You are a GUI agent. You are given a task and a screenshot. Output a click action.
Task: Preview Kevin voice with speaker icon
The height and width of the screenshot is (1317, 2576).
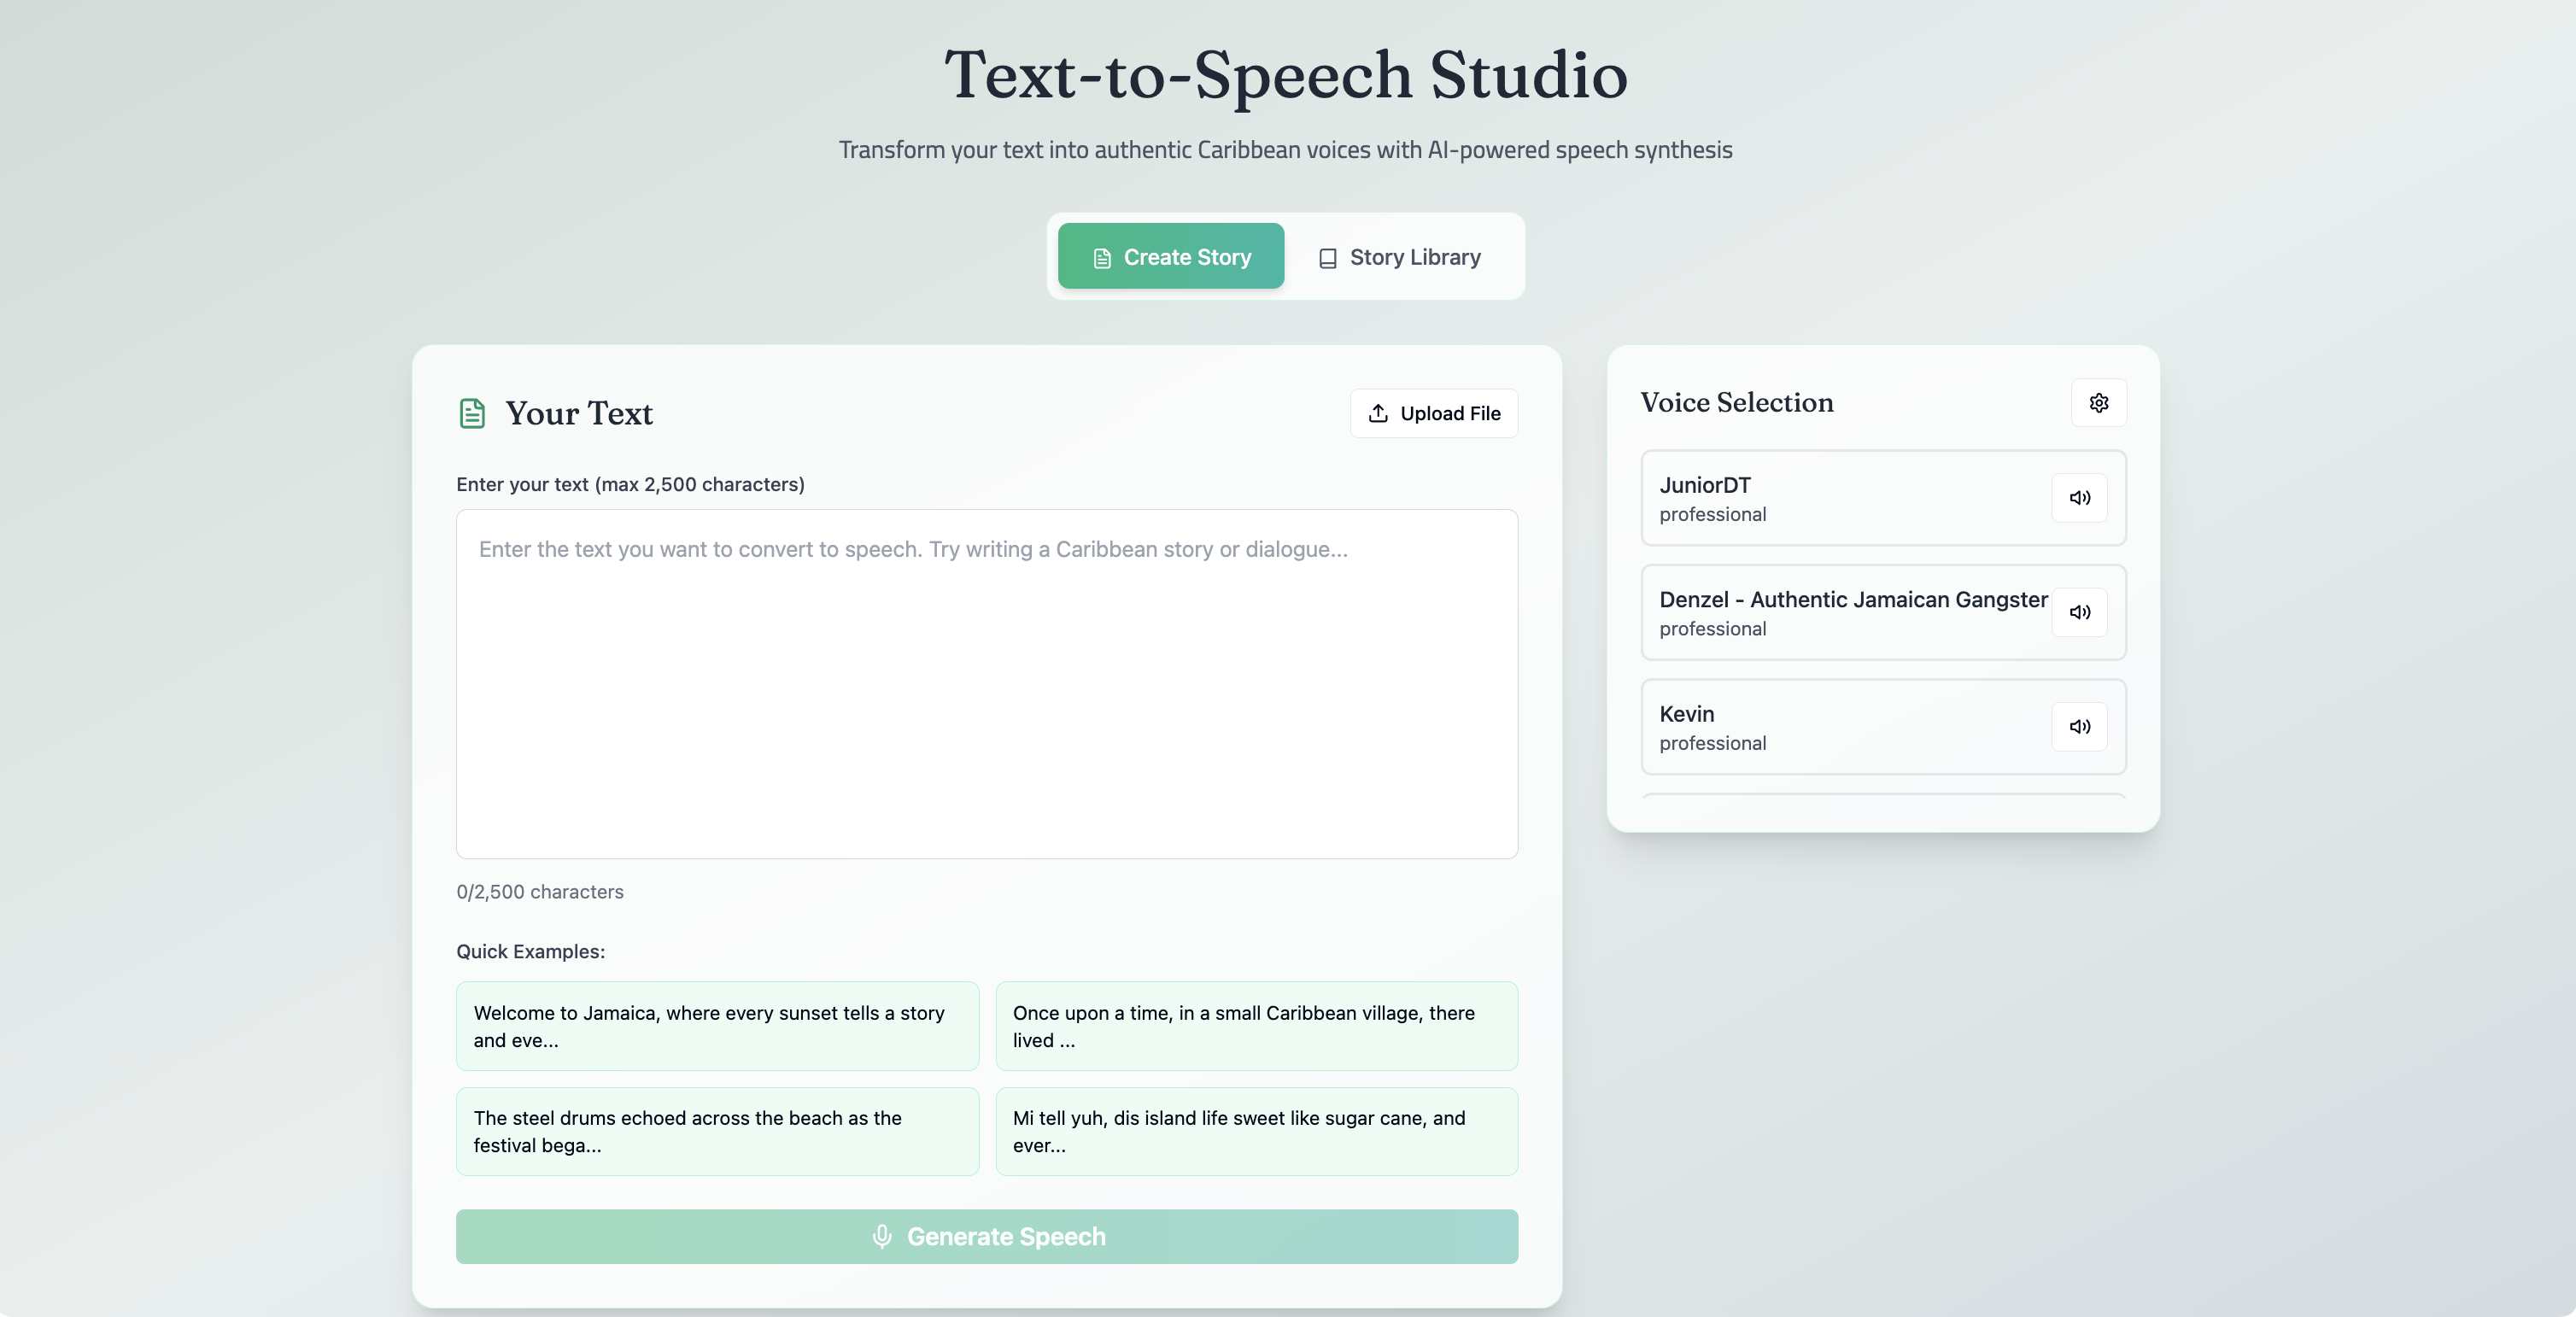click(2079, 727)
